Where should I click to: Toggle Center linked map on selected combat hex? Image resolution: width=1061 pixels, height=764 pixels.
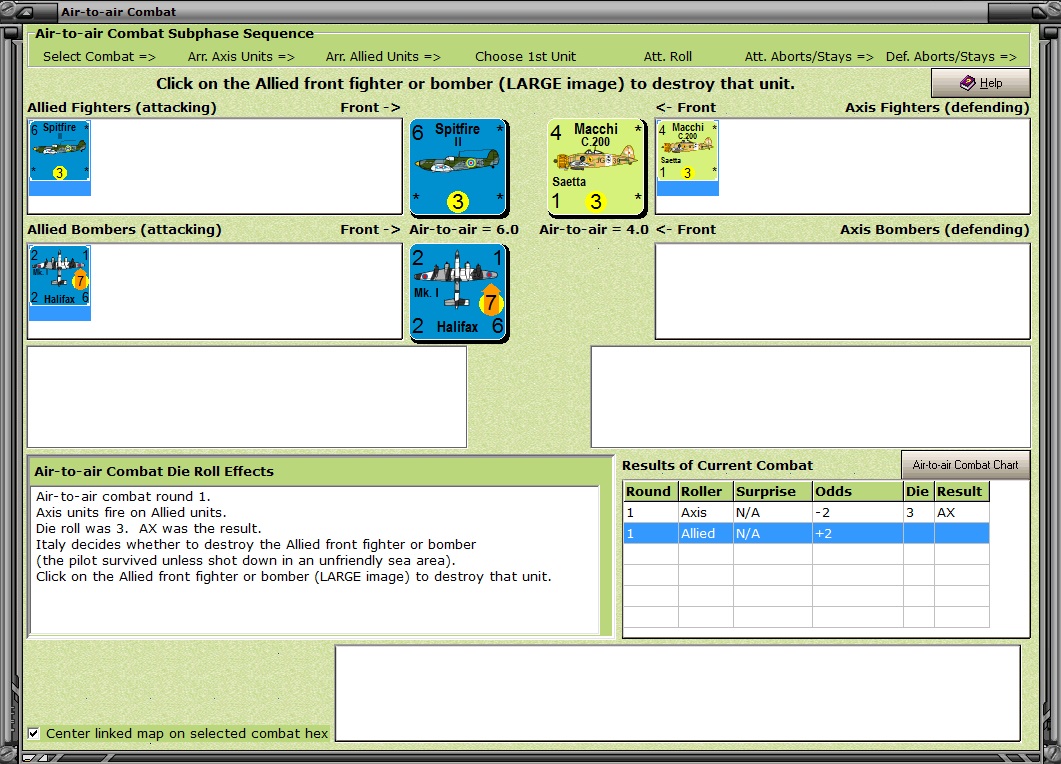[x=33, y=734]
